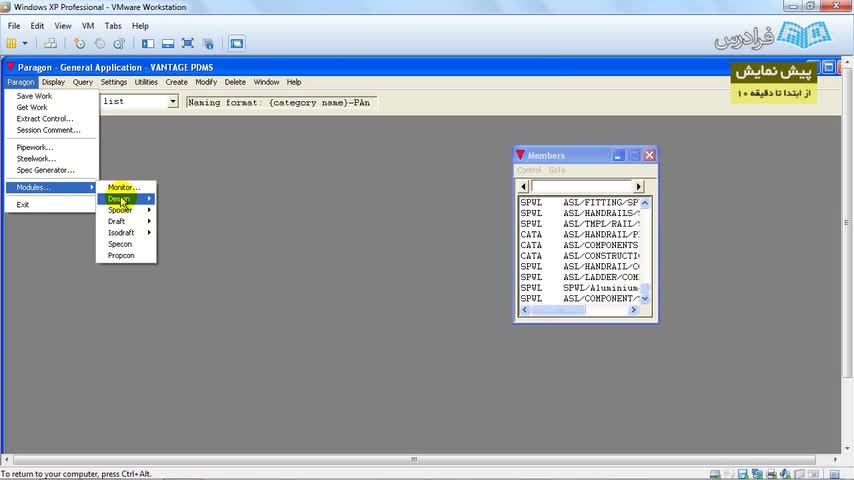Open VMware Help menu
Image resolution: width=854 pixels, height=480 pixels.
tap(140, 26)
